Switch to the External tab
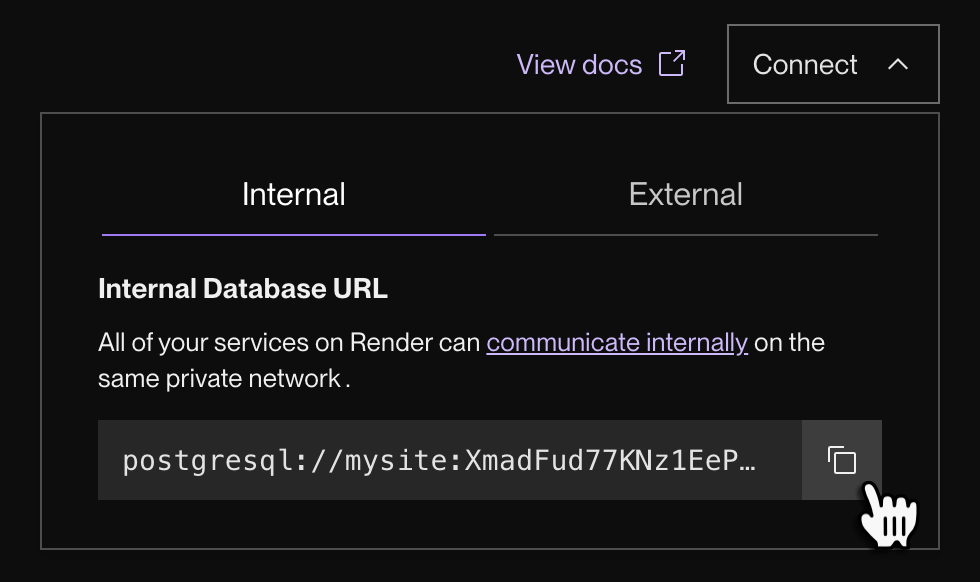980x582 pixels. 685,194
